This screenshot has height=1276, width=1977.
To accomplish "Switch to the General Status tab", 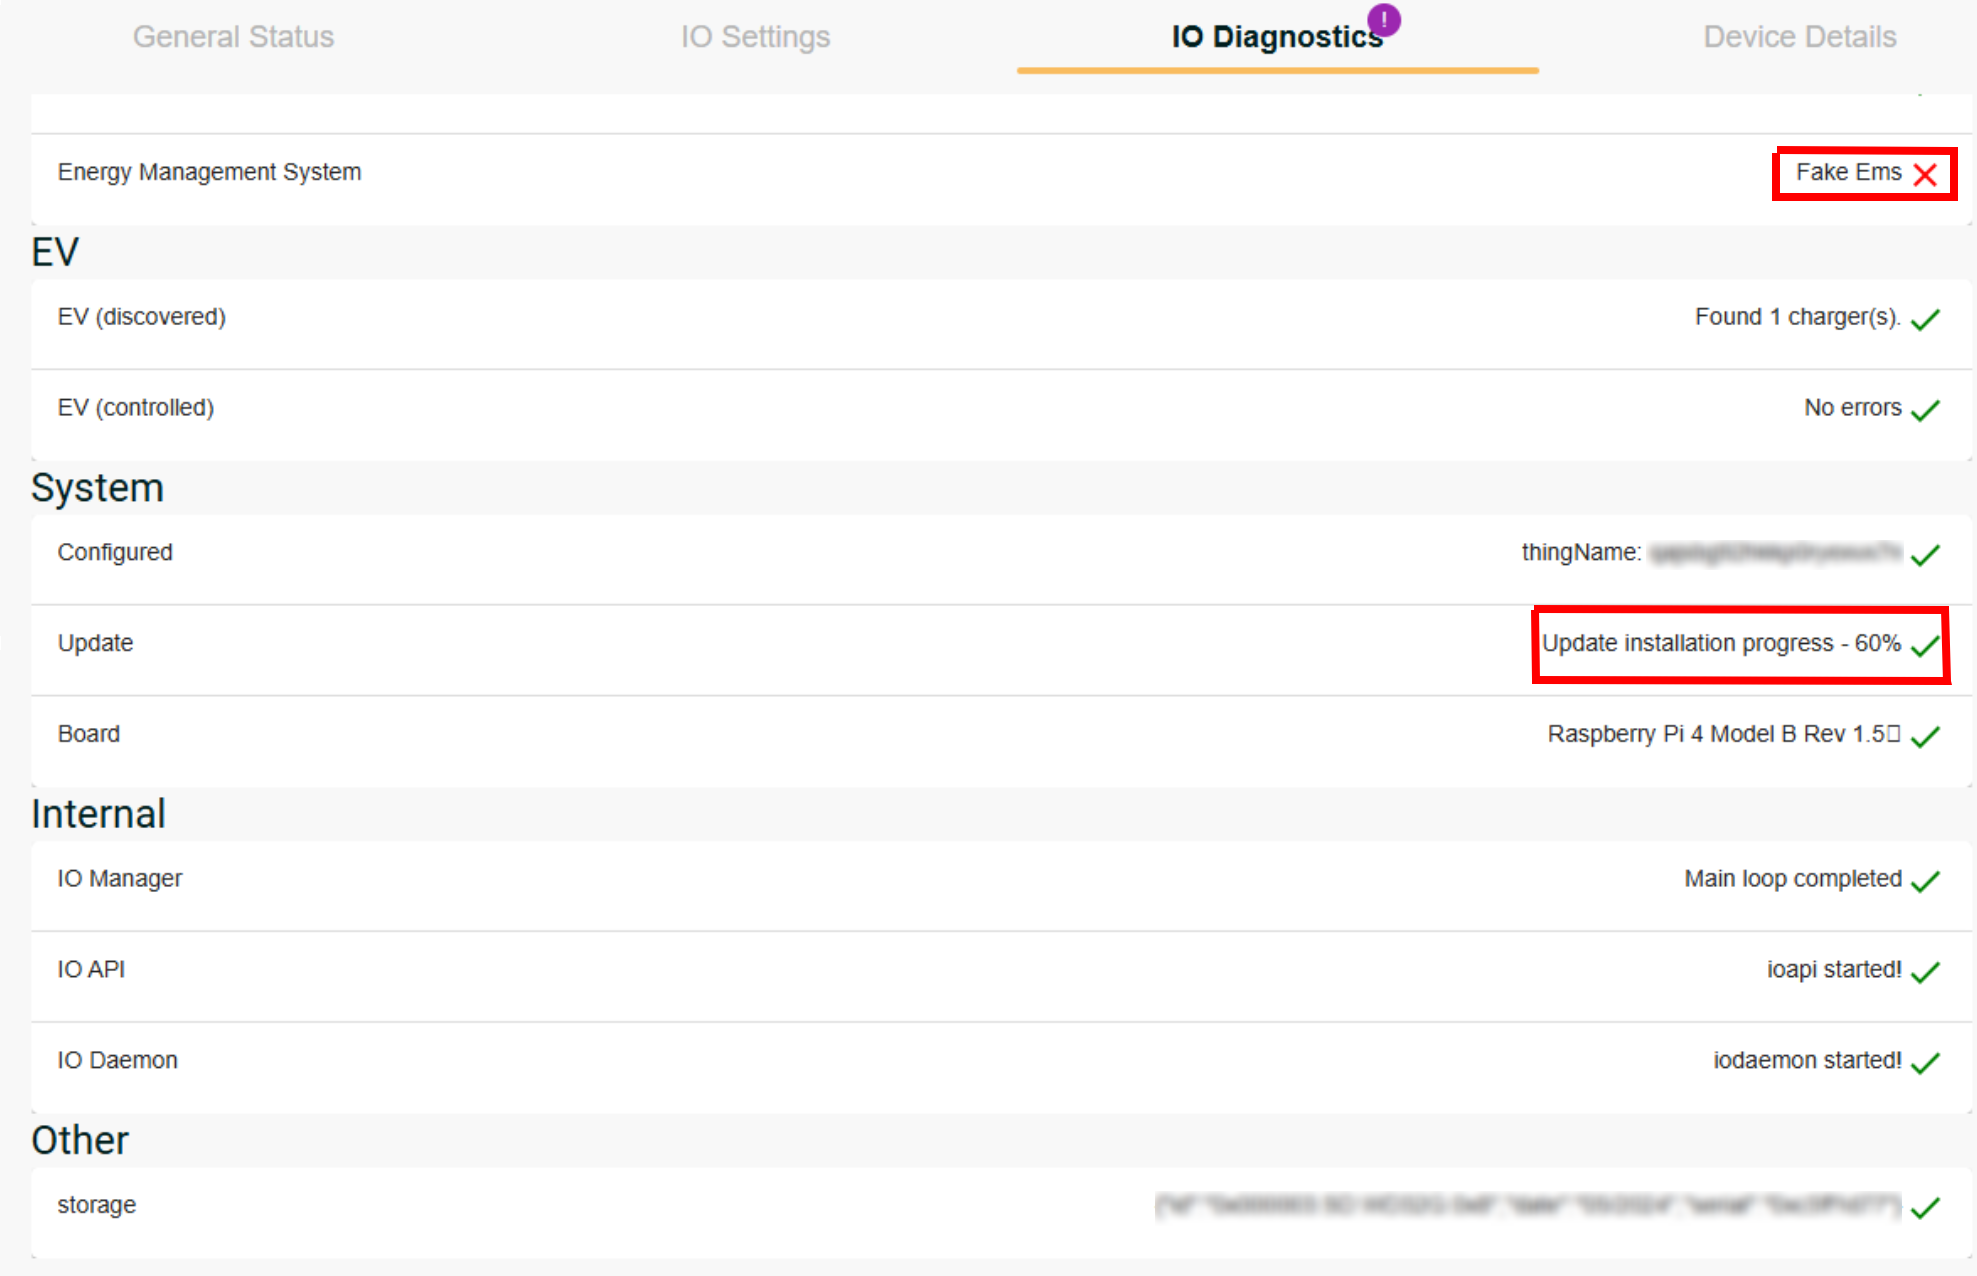I will [x=233, y=37].
